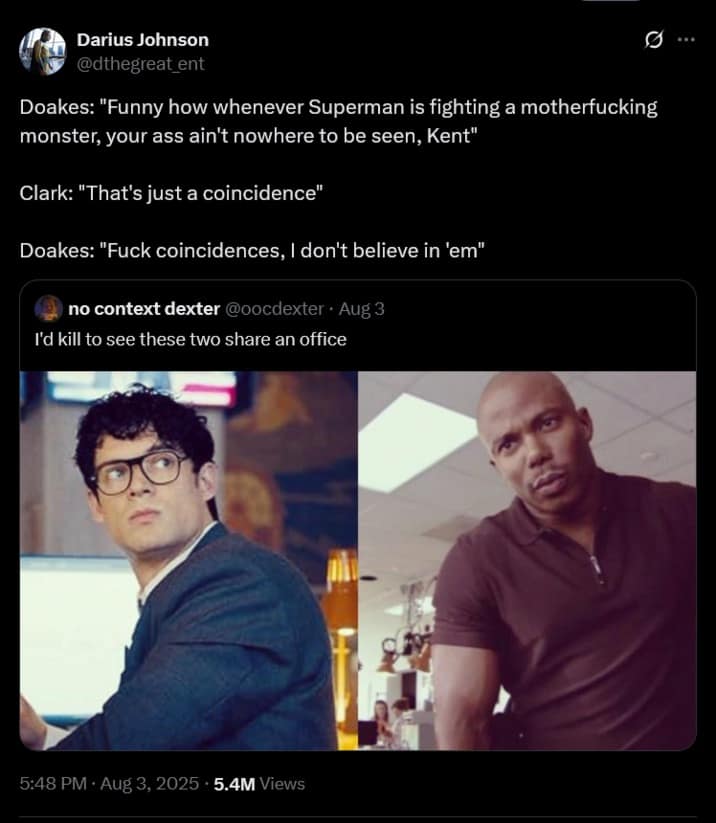Image resolution: width=716 pixels, height=823 pixels.
Task: Click the last Doakes line ending "believe in 'em"
Action: tap(252, 249)
